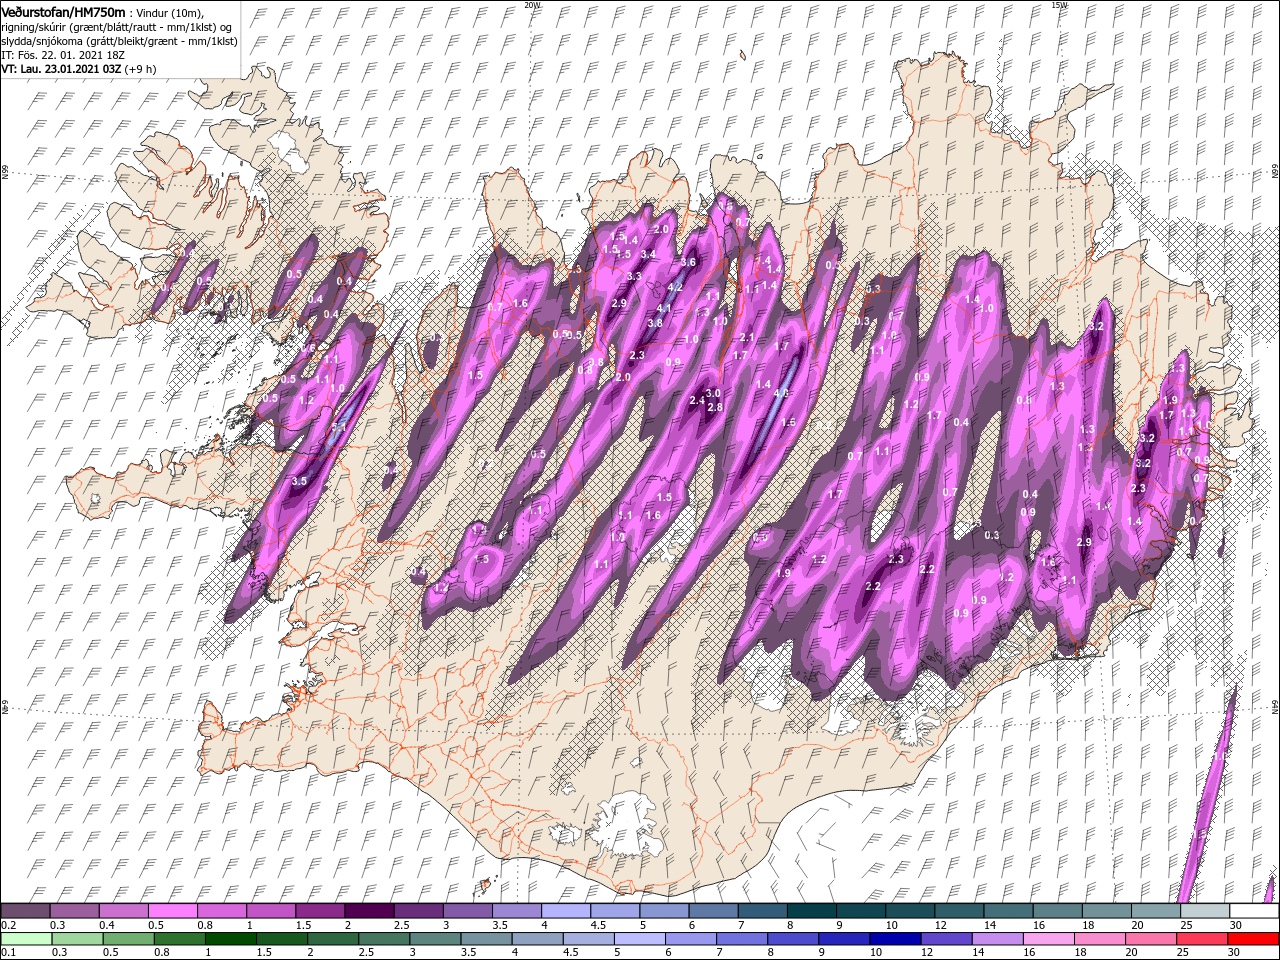
Task: Click white swatch after 30 in upper legend
Action: (1254, 911)
